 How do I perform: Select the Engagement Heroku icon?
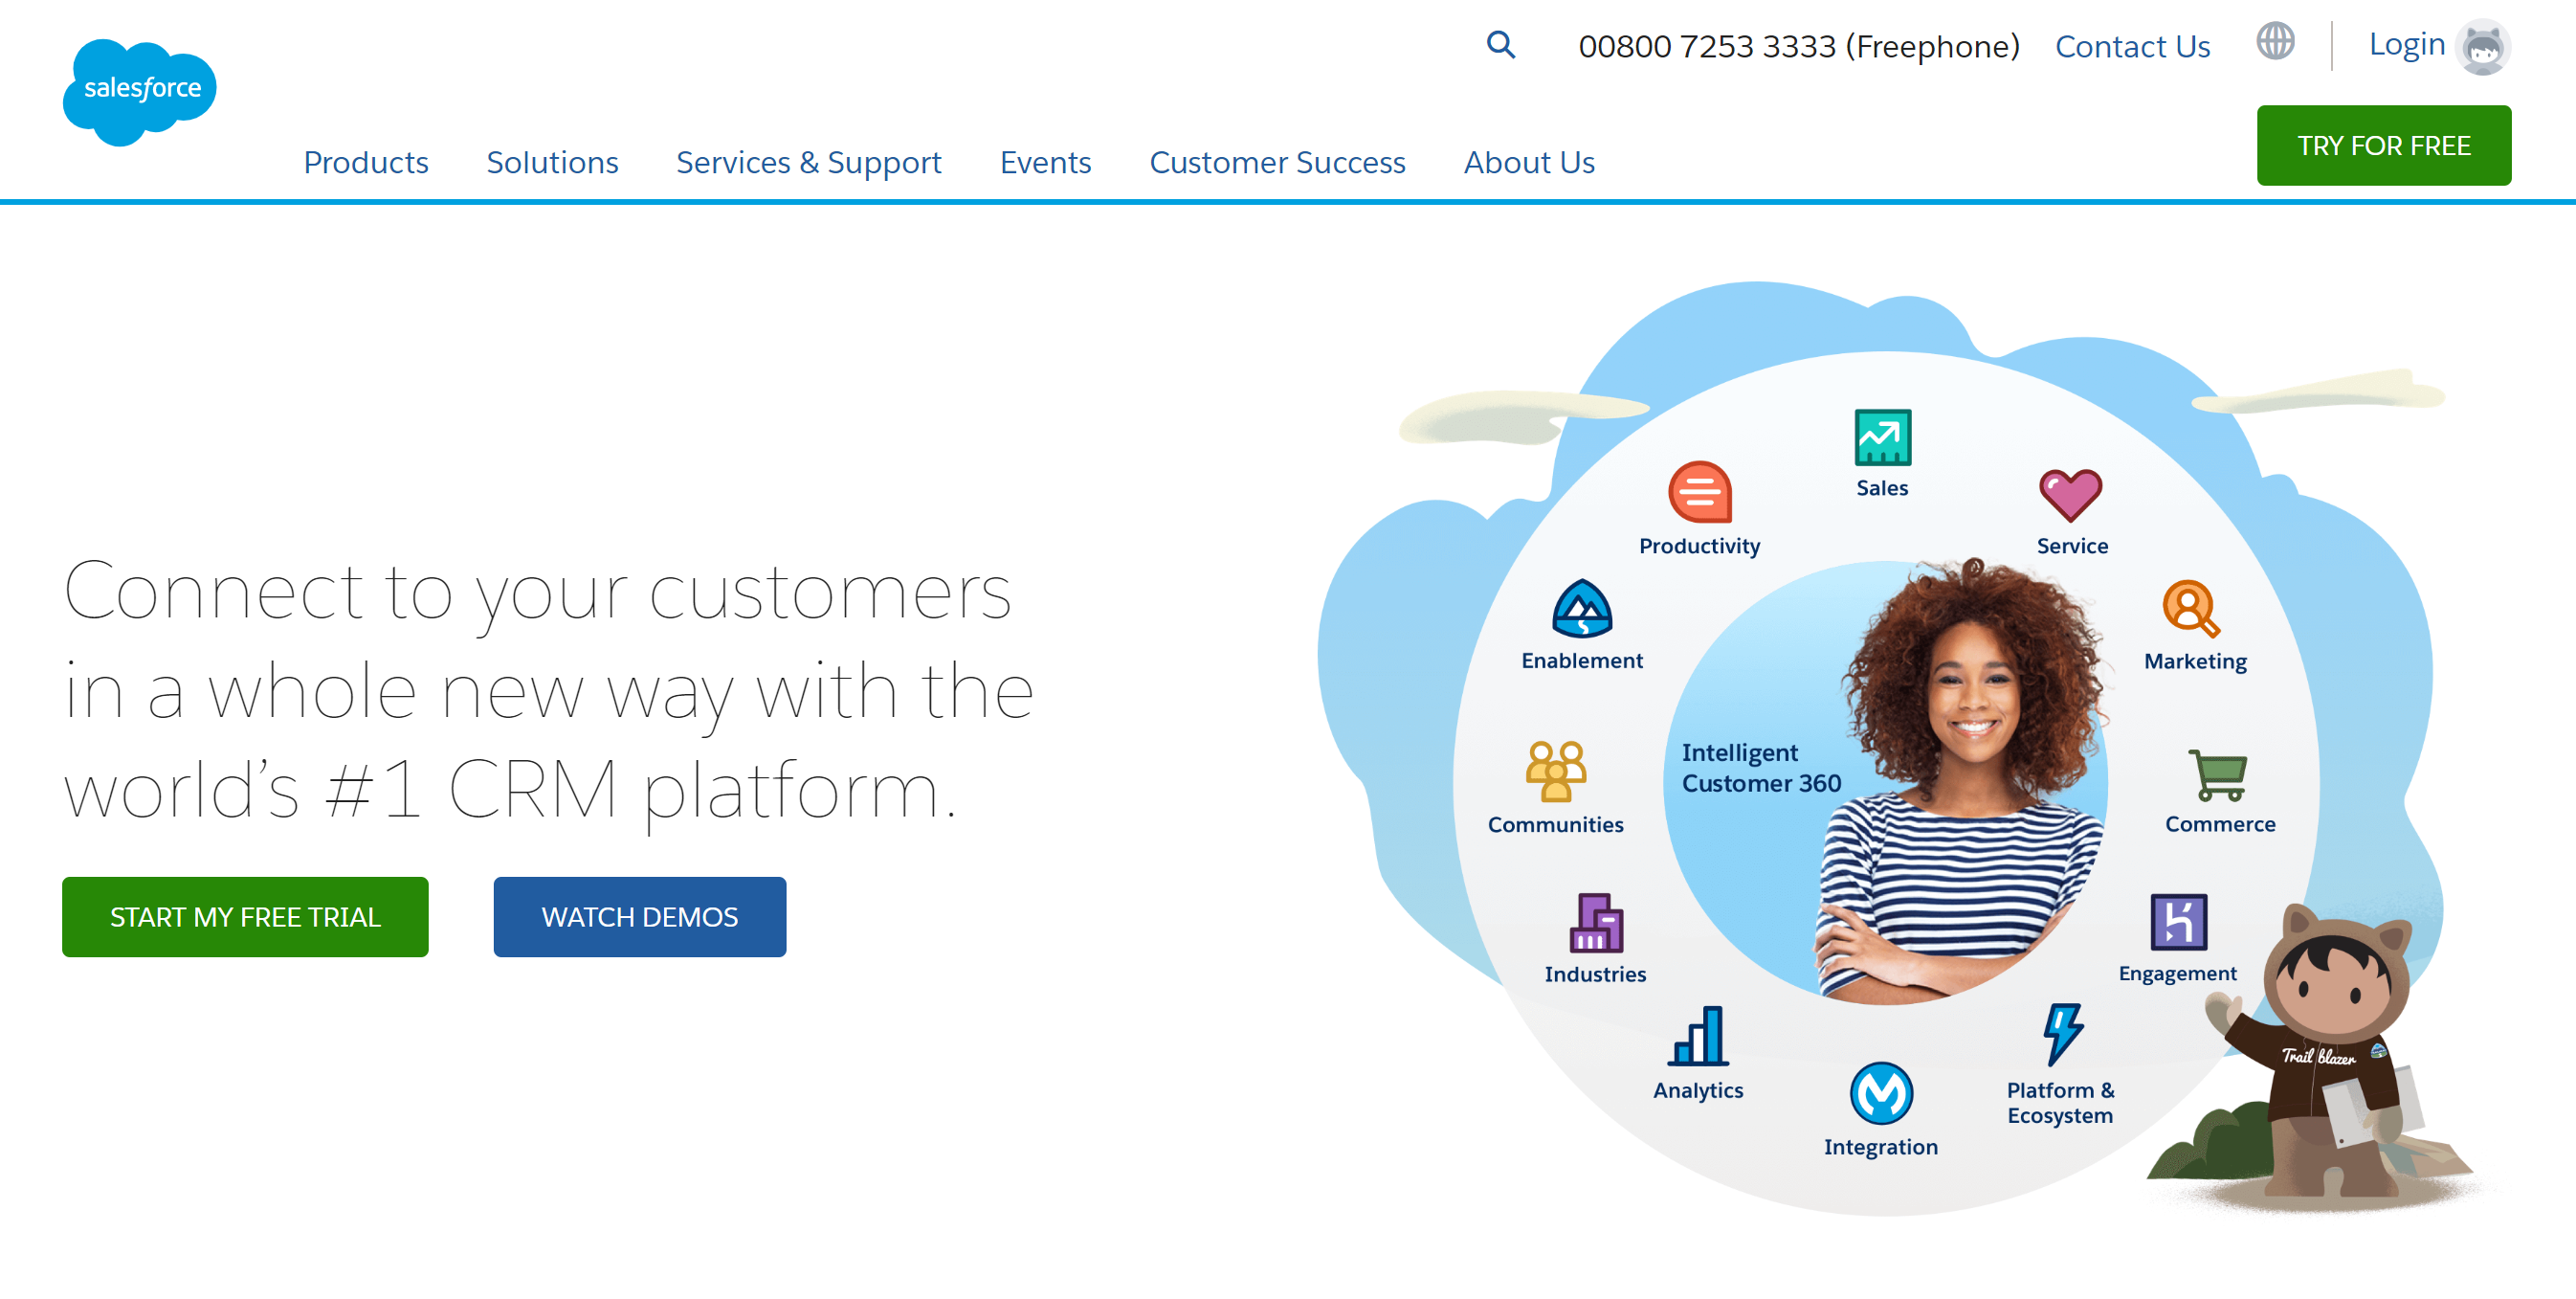pos(2178,921)
